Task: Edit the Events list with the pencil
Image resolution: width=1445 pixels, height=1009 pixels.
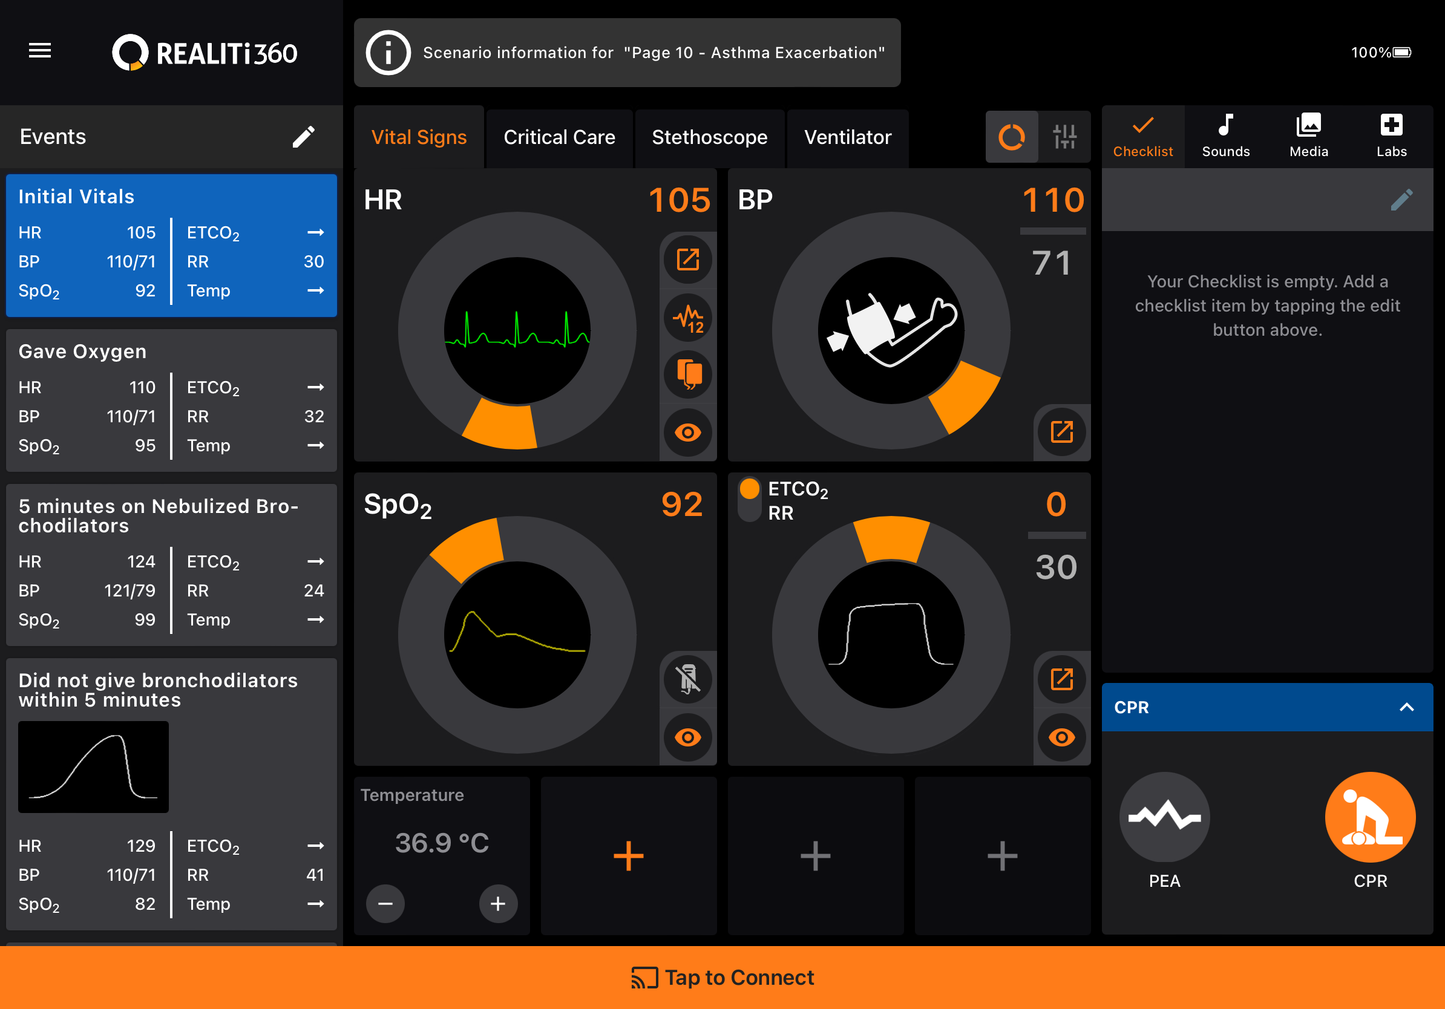Action: pyautogui.click(x=304, y=136)
